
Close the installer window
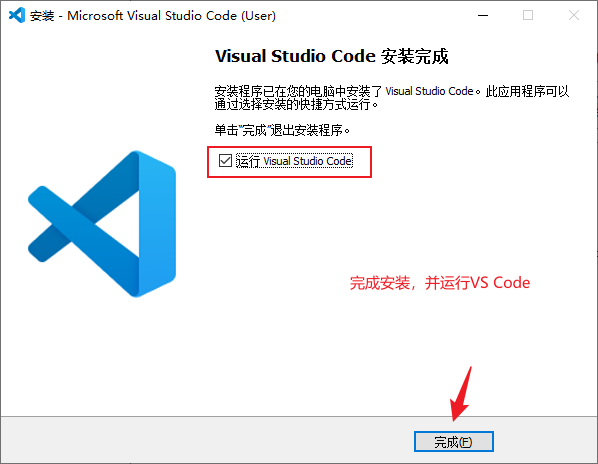click(x=574, y=16)
